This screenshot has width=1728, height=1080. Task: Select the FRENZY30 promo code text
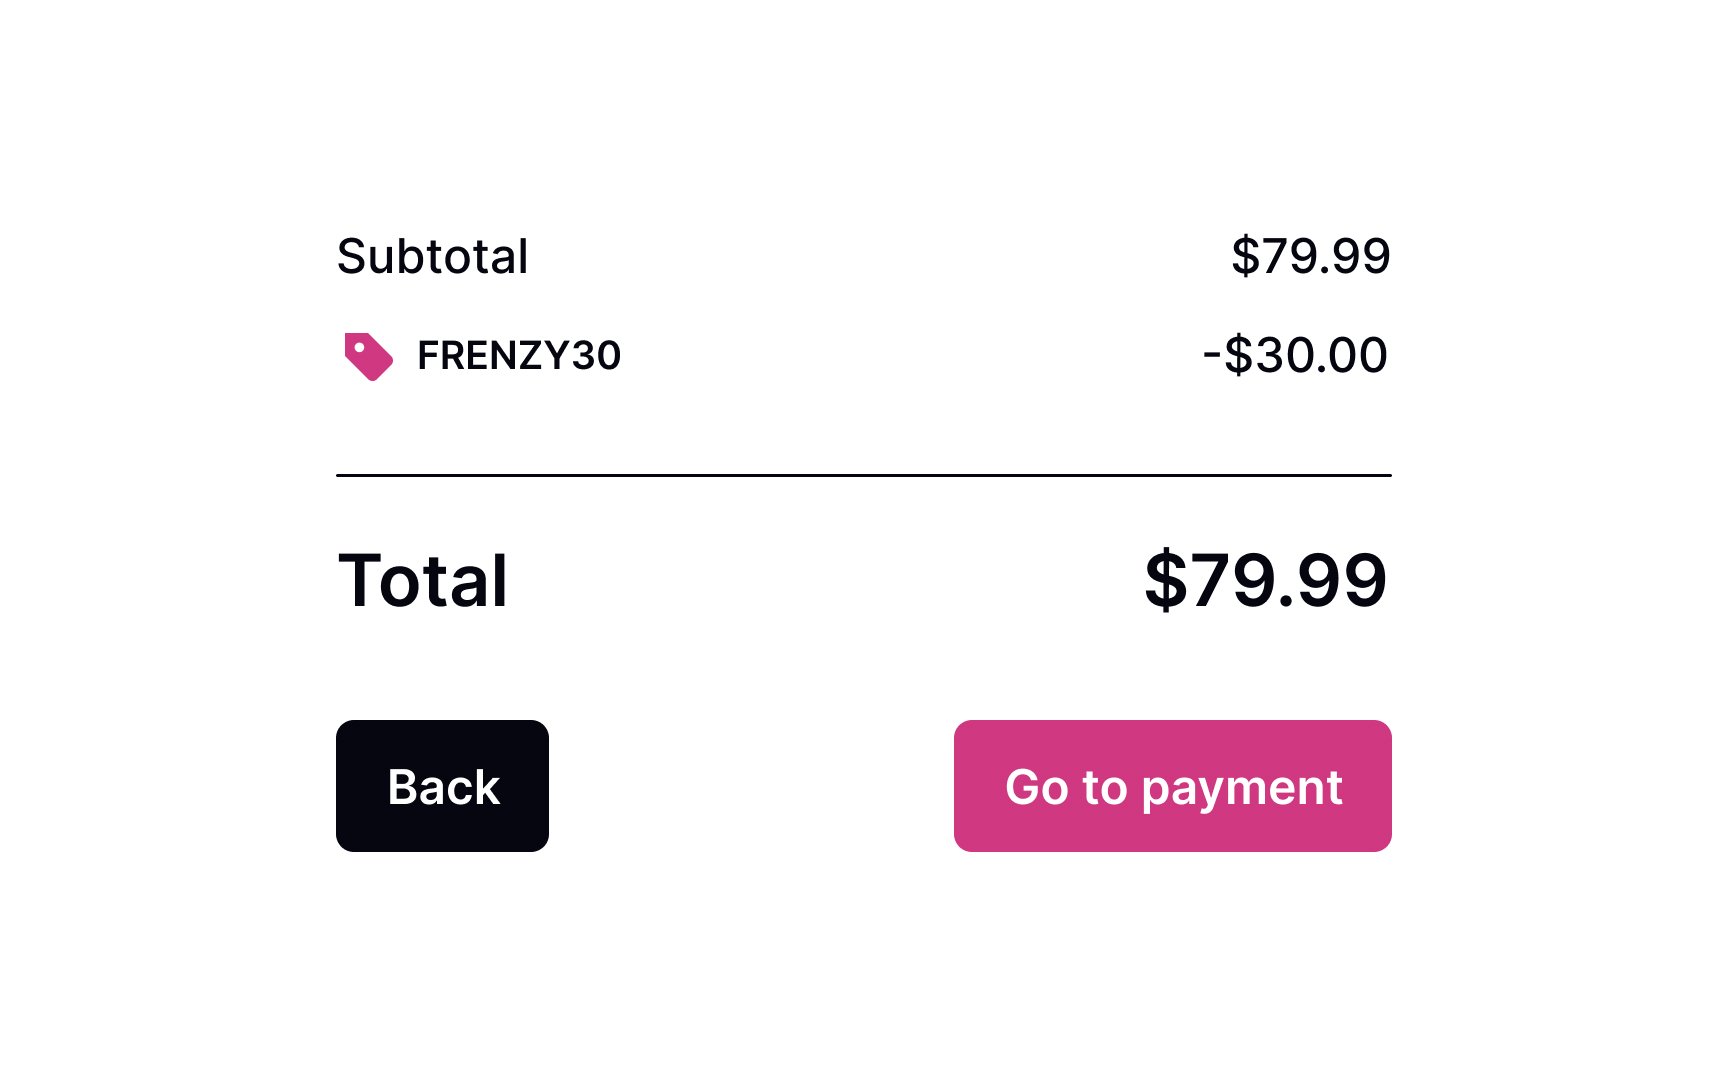[x=519, y=356]
